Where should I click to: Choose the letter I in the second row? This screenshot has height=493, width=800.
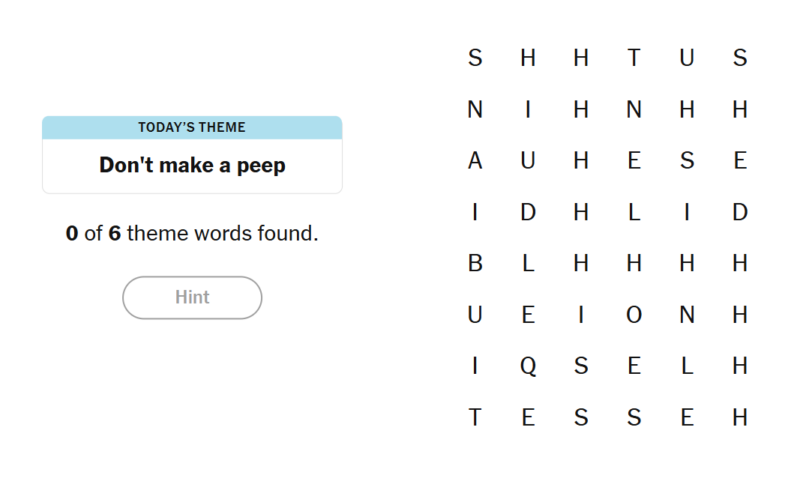click(528, 110)
